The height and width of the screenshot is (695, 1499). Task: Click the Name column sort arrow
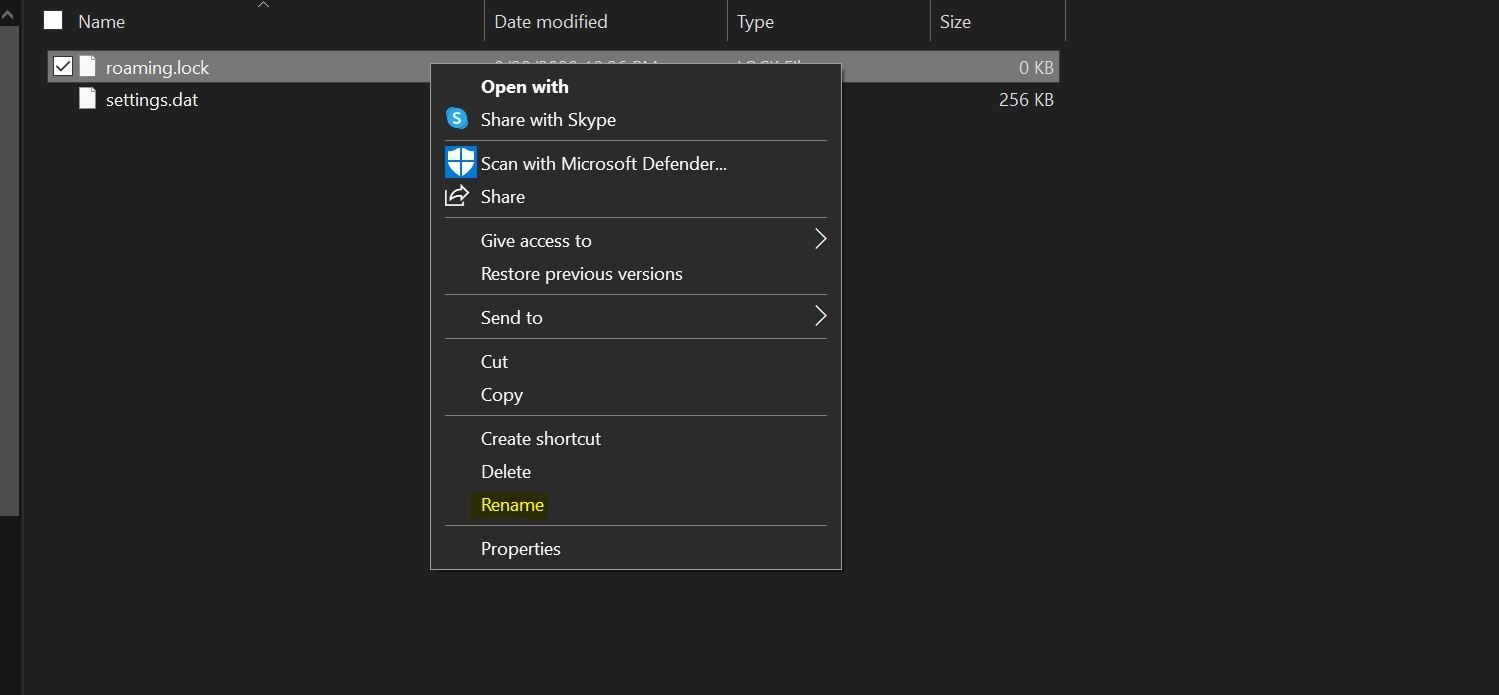262,5
